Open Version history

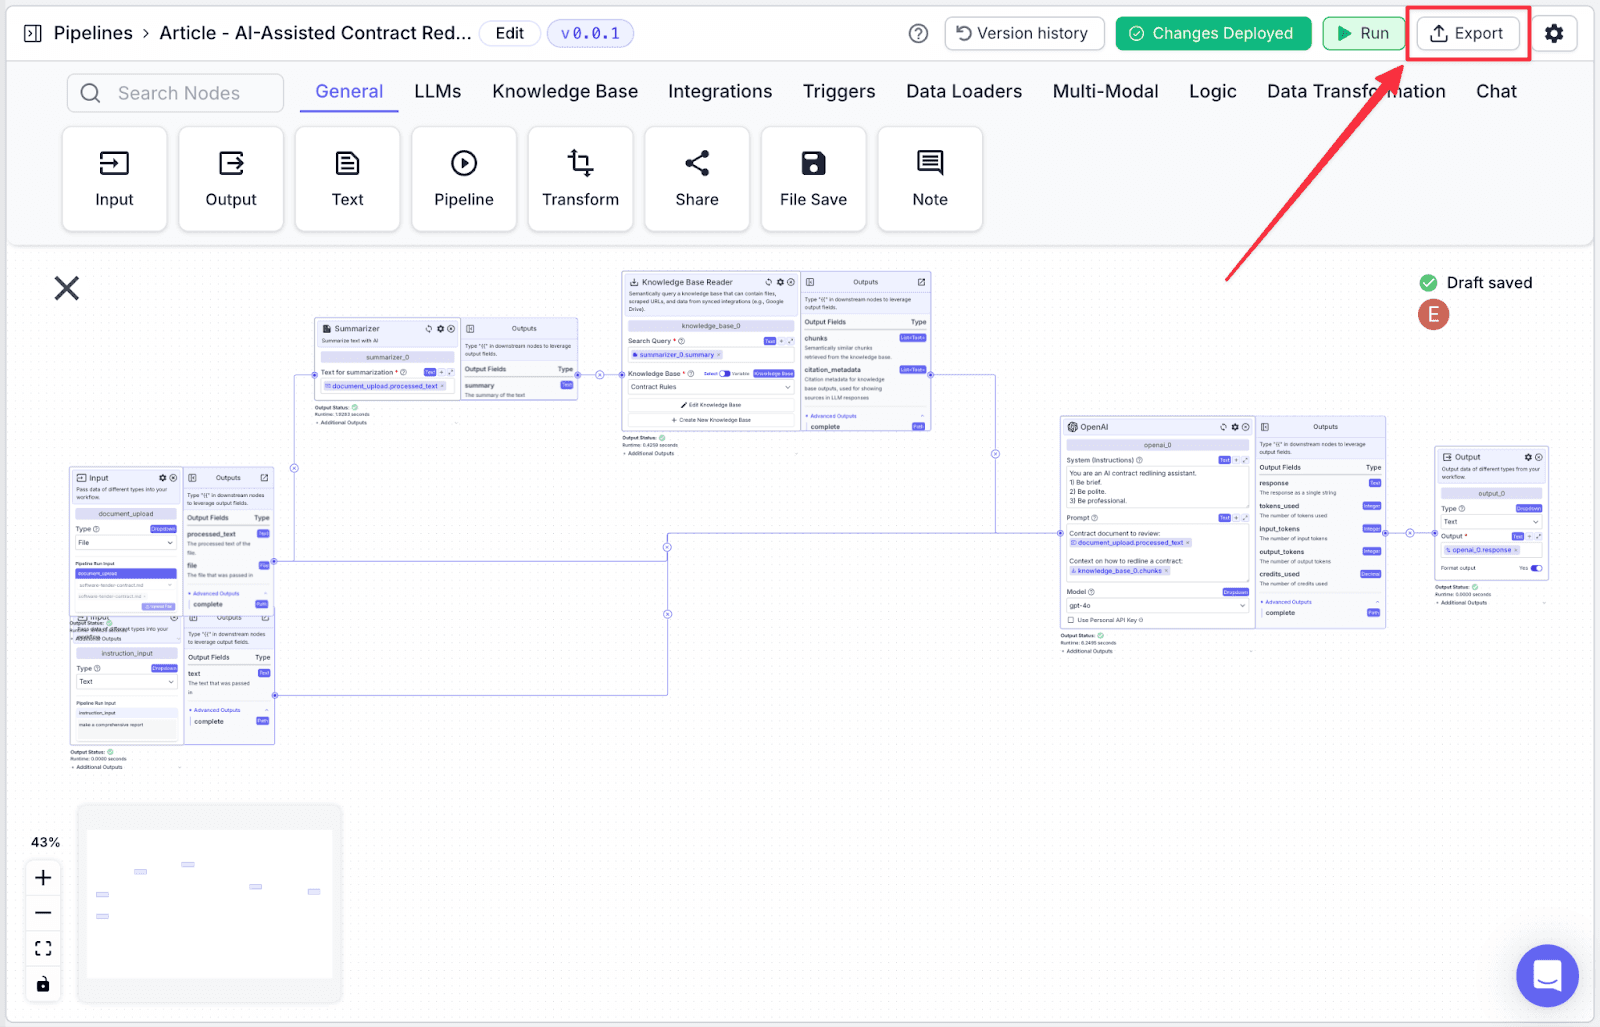click(x=1024, y=33)
